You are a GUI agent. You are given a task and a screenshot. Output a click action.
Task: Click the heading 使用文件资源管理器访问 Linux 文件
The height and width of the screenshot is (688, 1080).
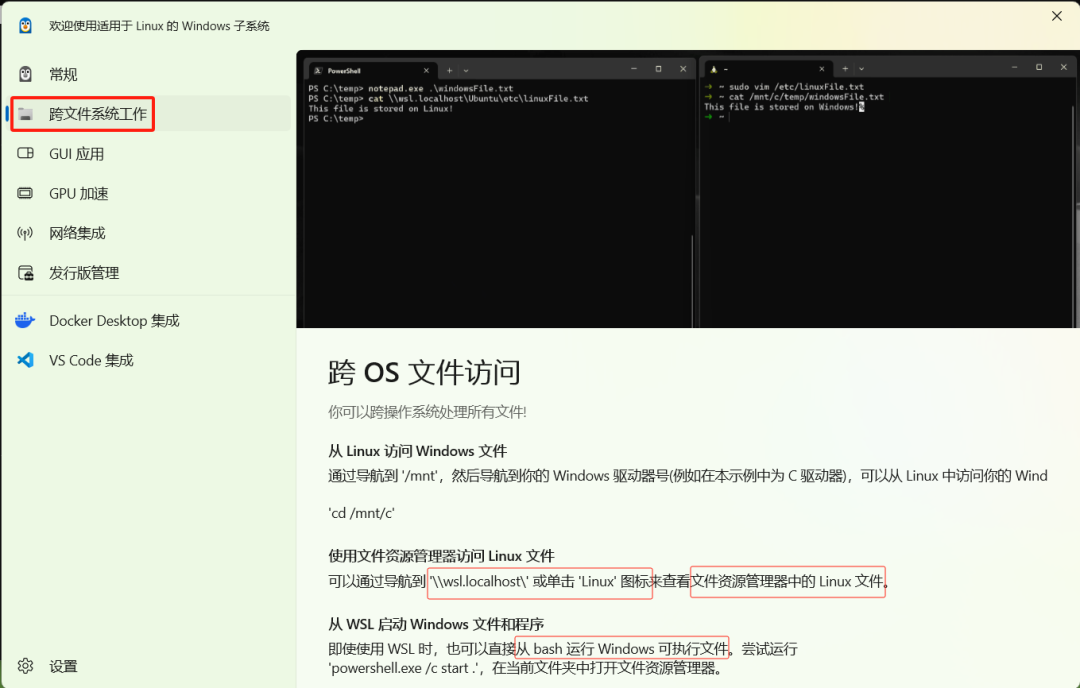point(441,556)
